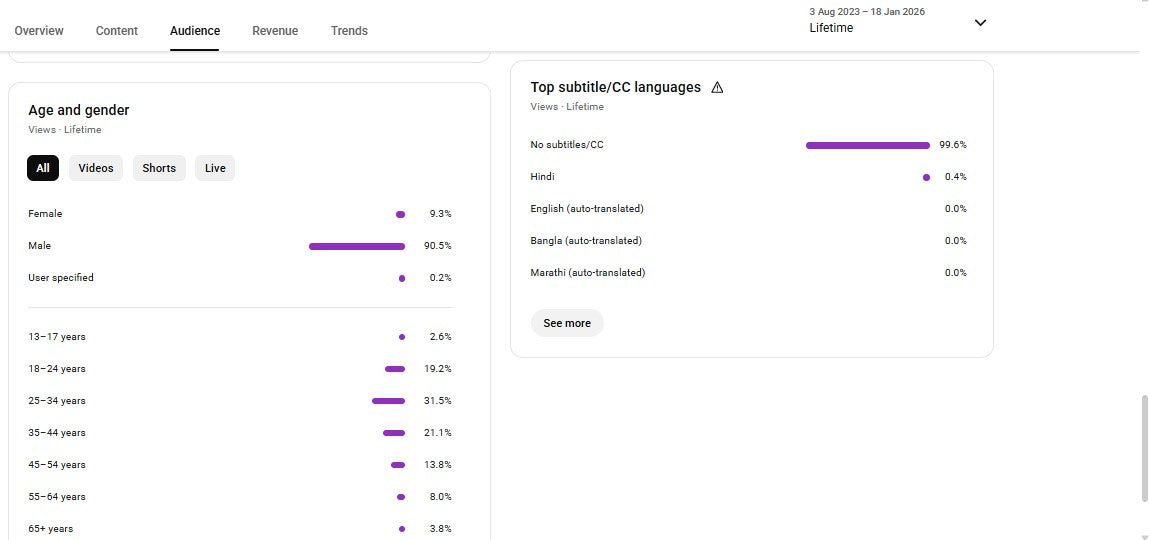This screenshot has width=1149, height=540.
Task: Click See more subtitle languages
Action: 567,323
